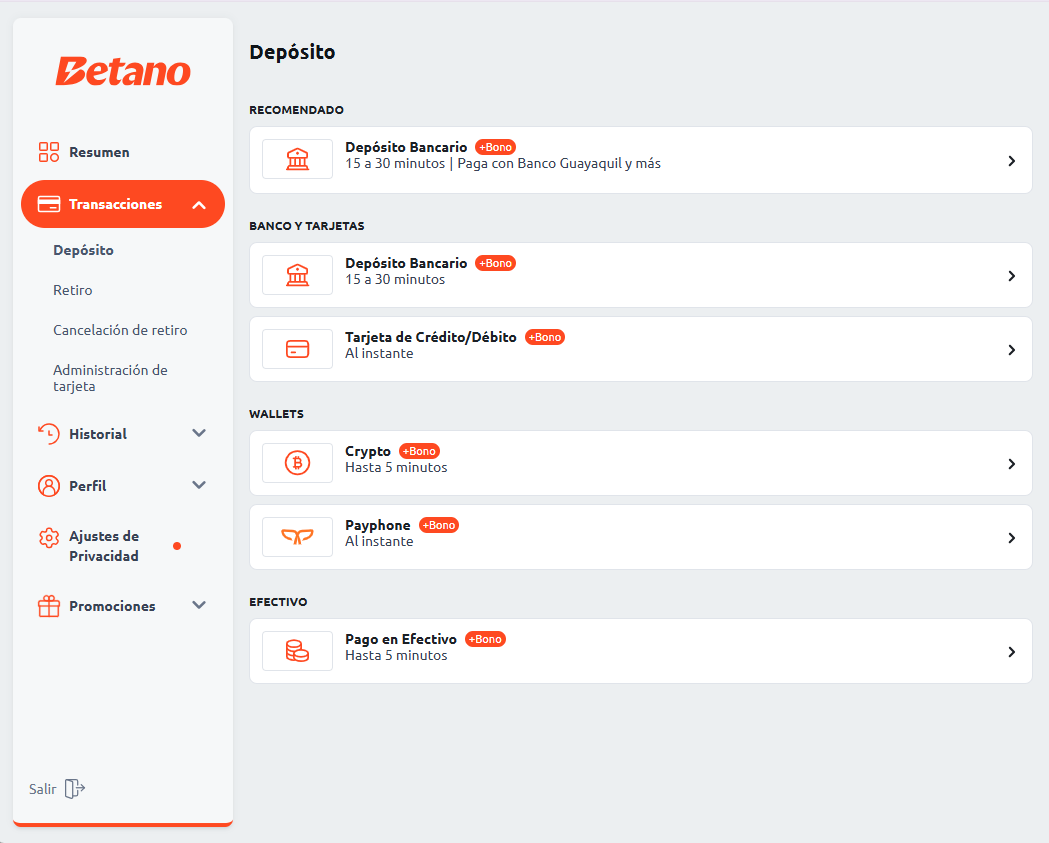The image size is (1049, 843).
Task: Open Banco y Tarjetas Depósito Bancario arrow
Action: click(1012, 276)
